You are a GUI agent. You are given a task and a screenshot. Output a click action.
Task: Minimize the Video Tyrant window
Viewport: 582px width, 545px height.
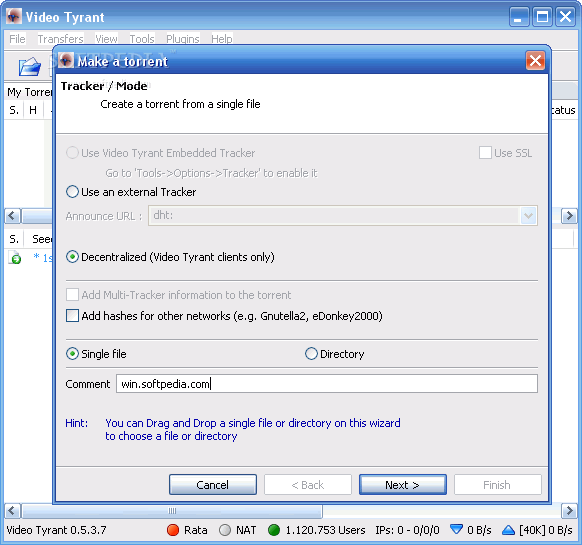(x=519, y=17)
